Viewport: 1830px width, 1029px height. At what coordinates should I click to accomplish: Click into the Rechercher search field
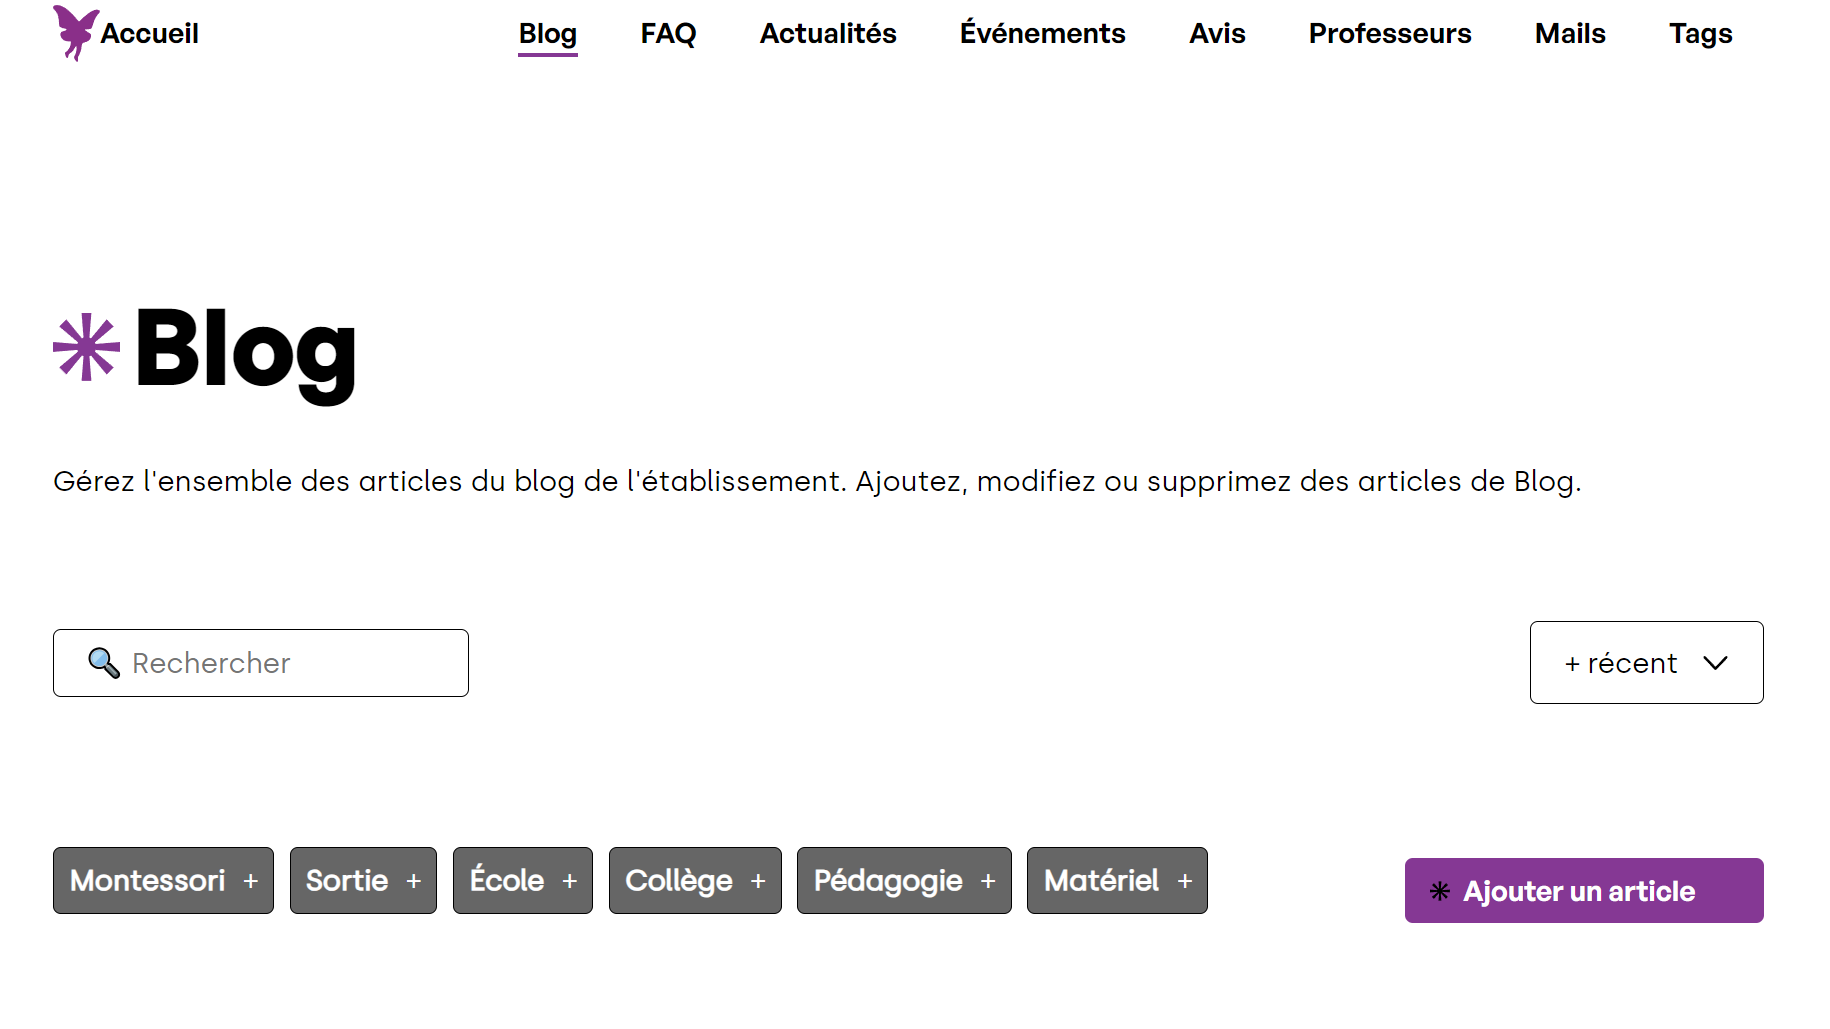260,662
